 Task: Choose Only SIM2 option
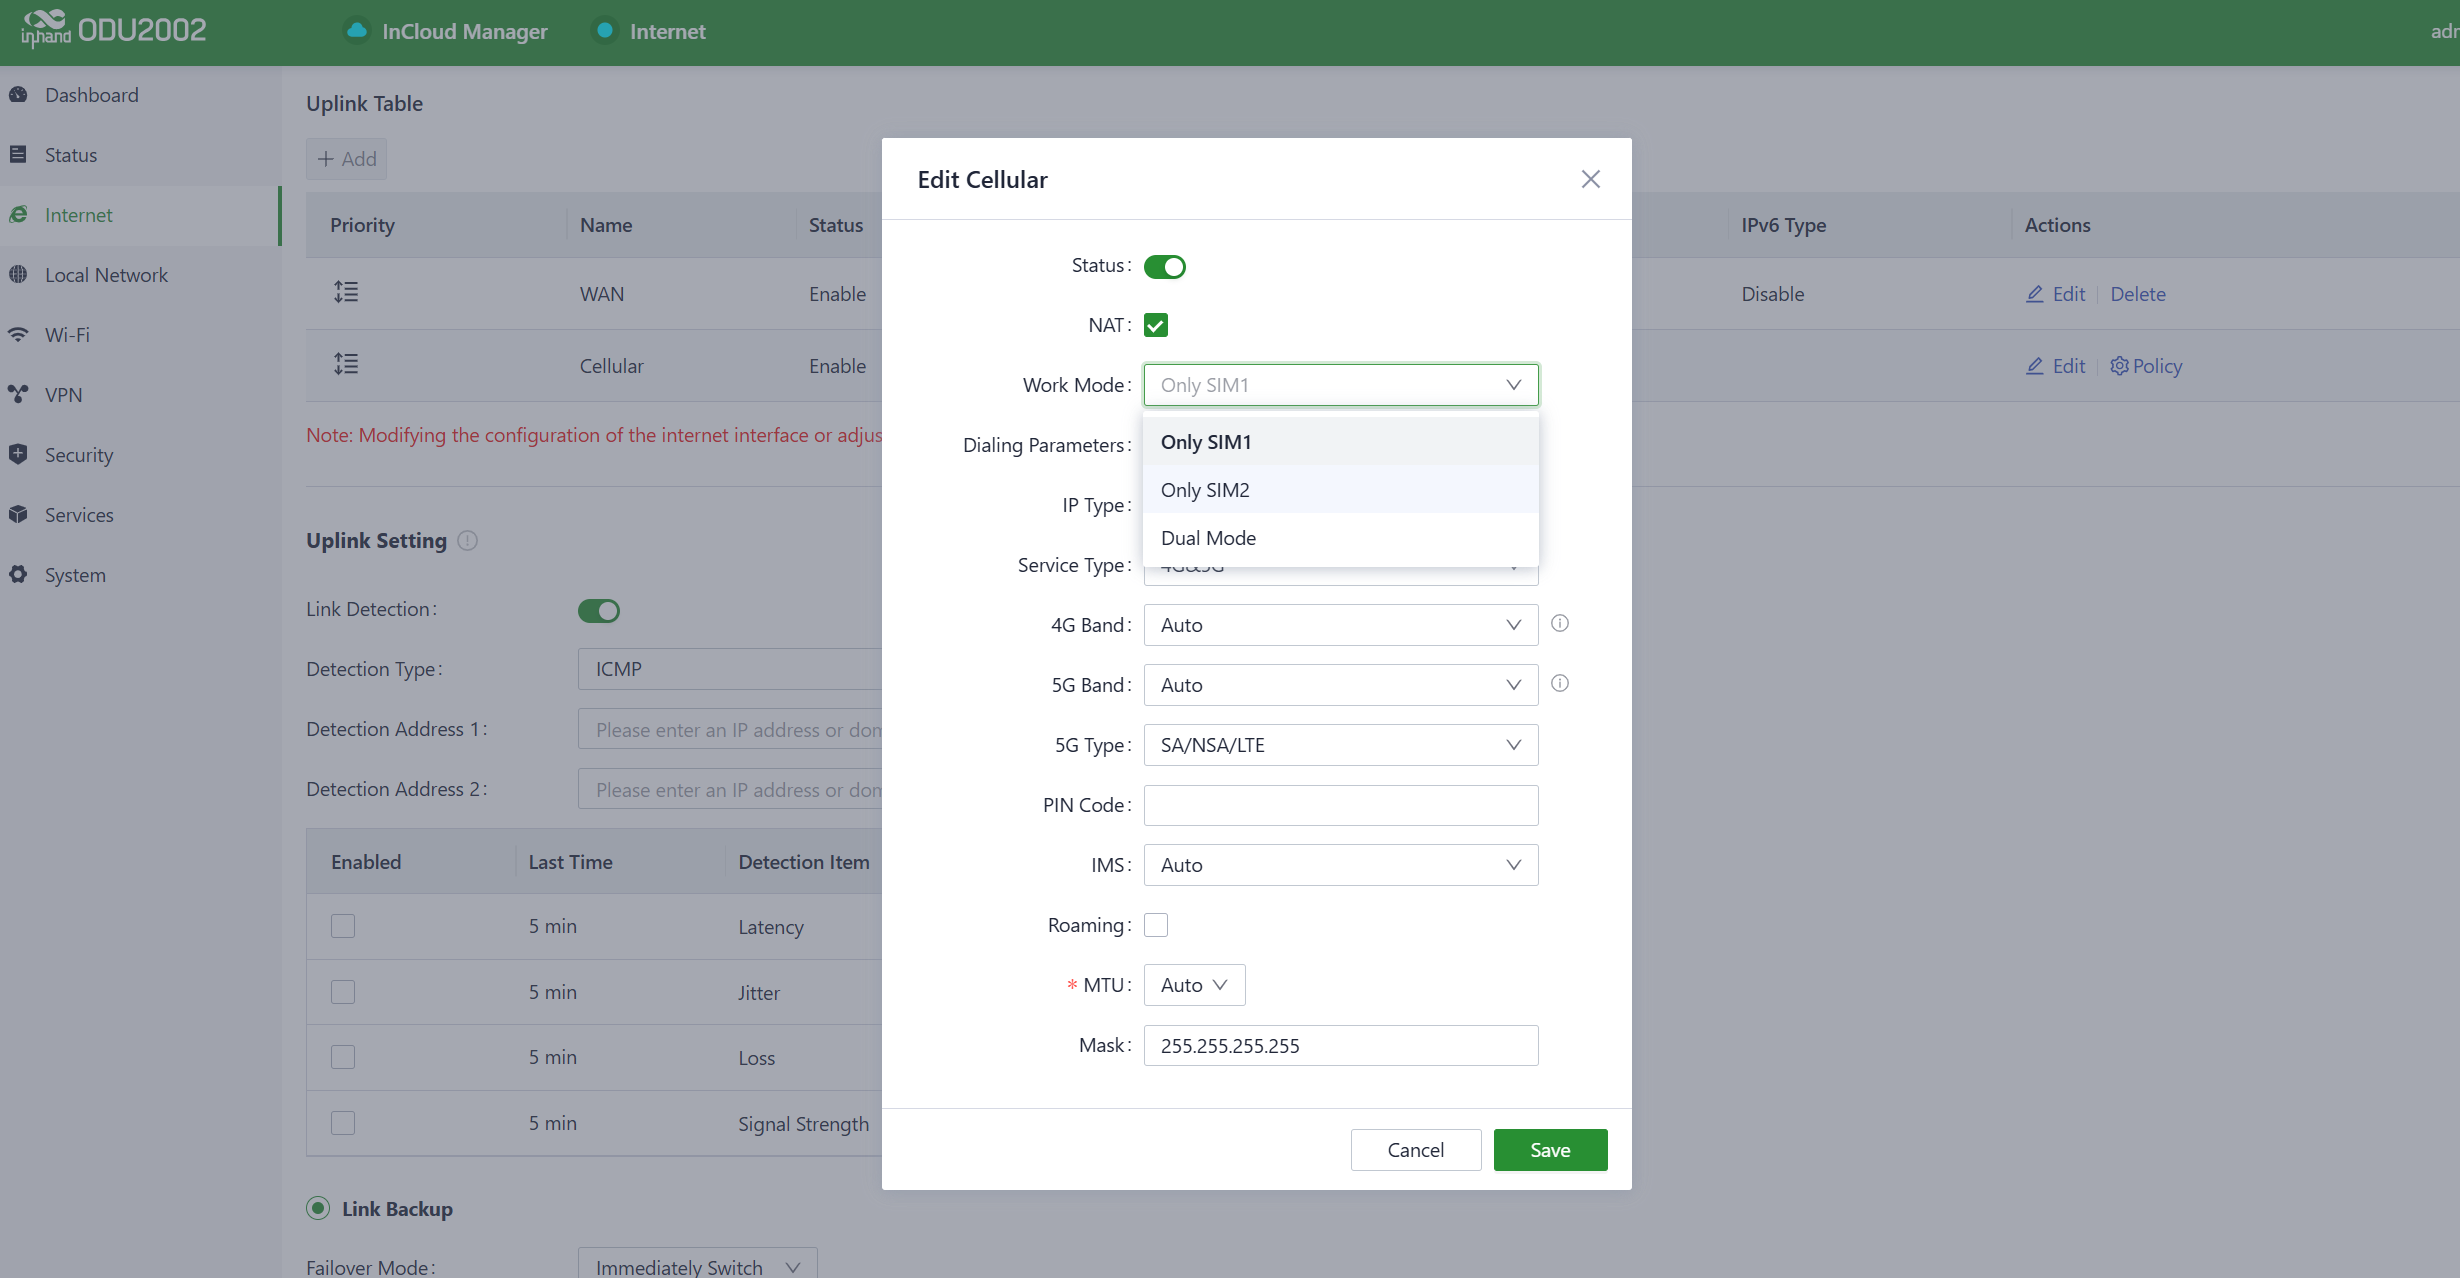1205,490
